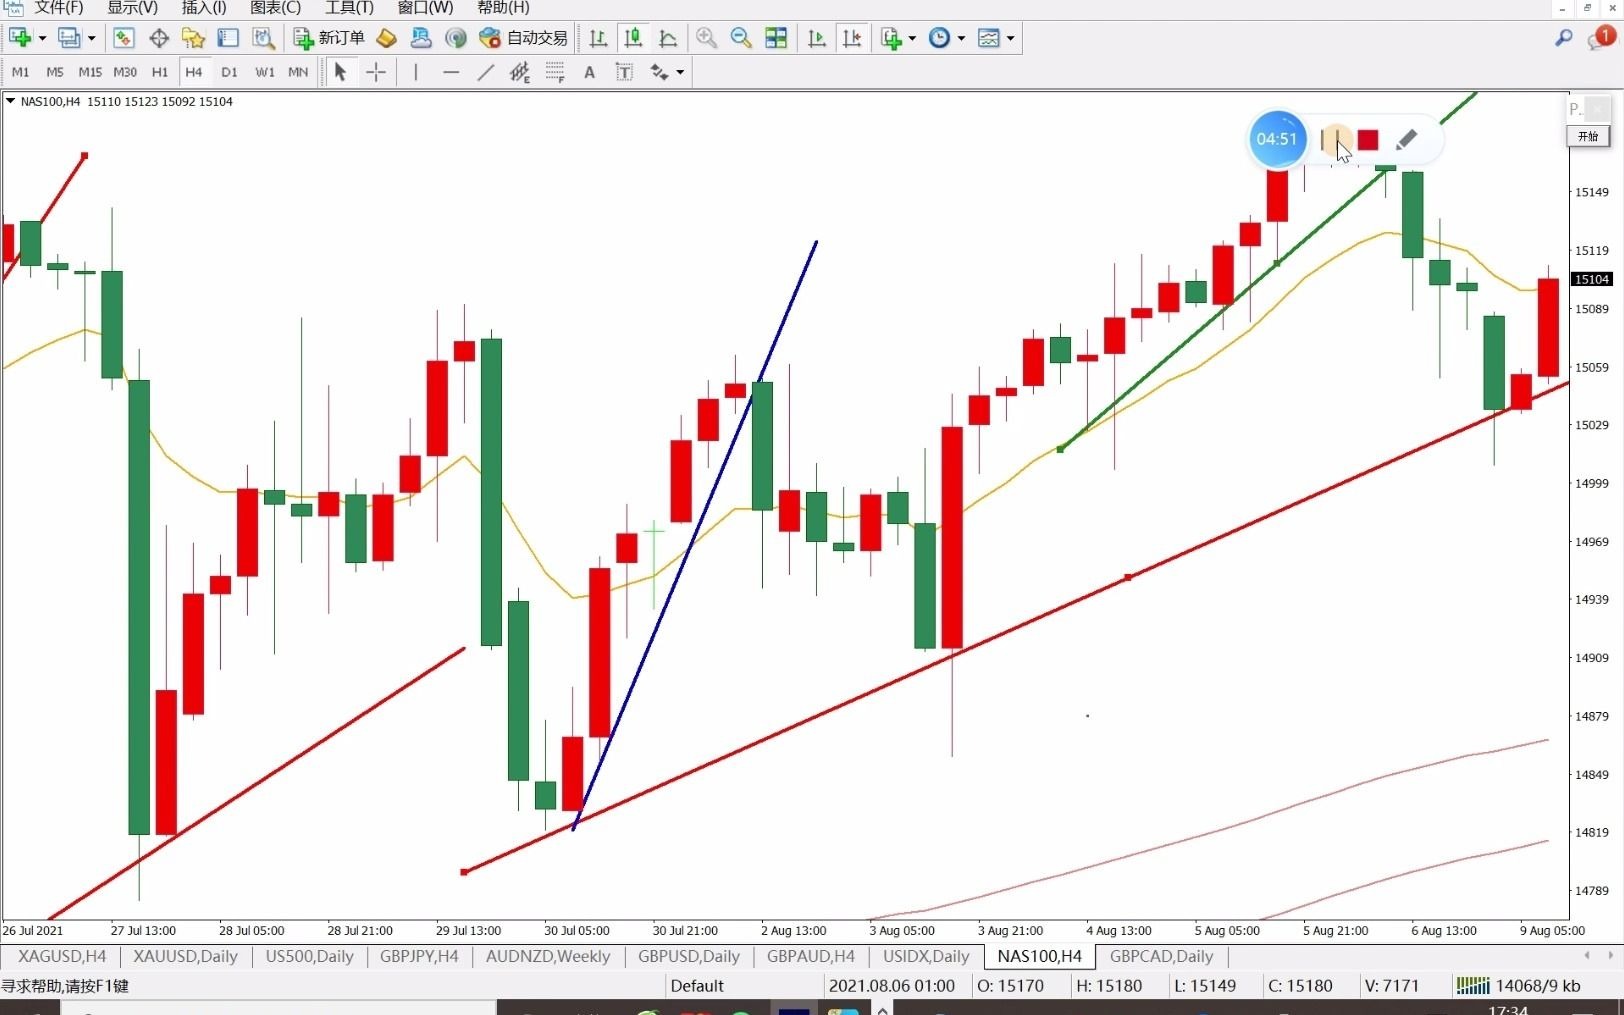The width and height of the screenshot is (1624, 1015).
Task: Open the profiles icon
Action: click(69, 38)
